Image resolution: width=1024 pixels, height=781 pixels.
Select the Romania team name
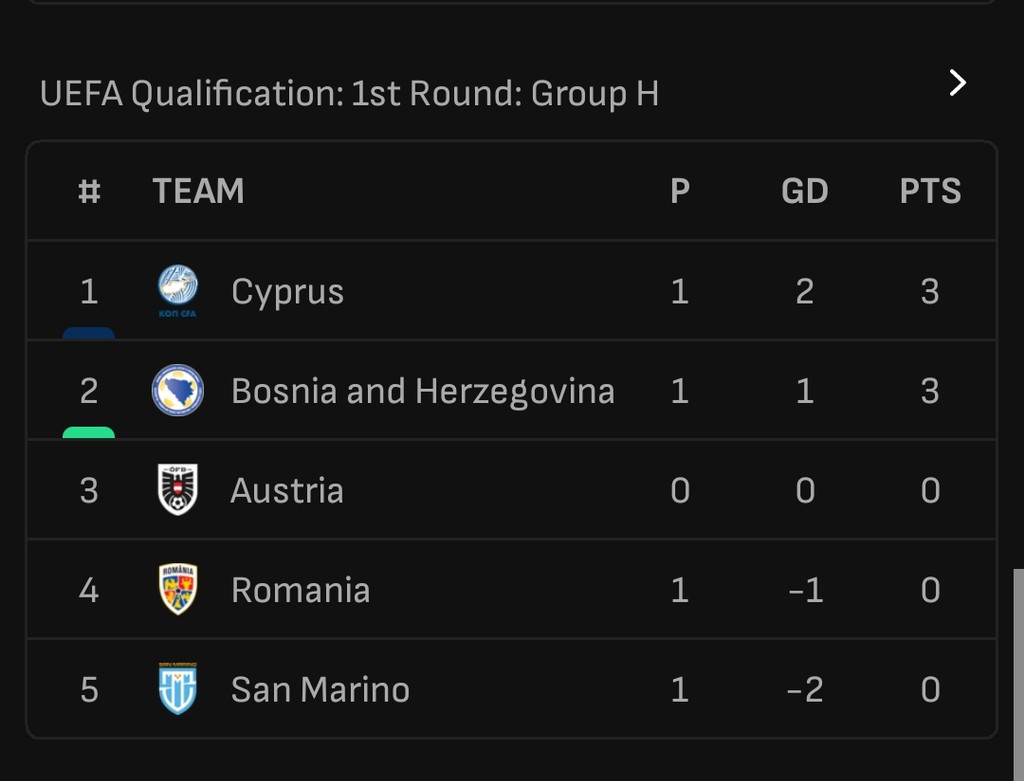click(300, 590)
